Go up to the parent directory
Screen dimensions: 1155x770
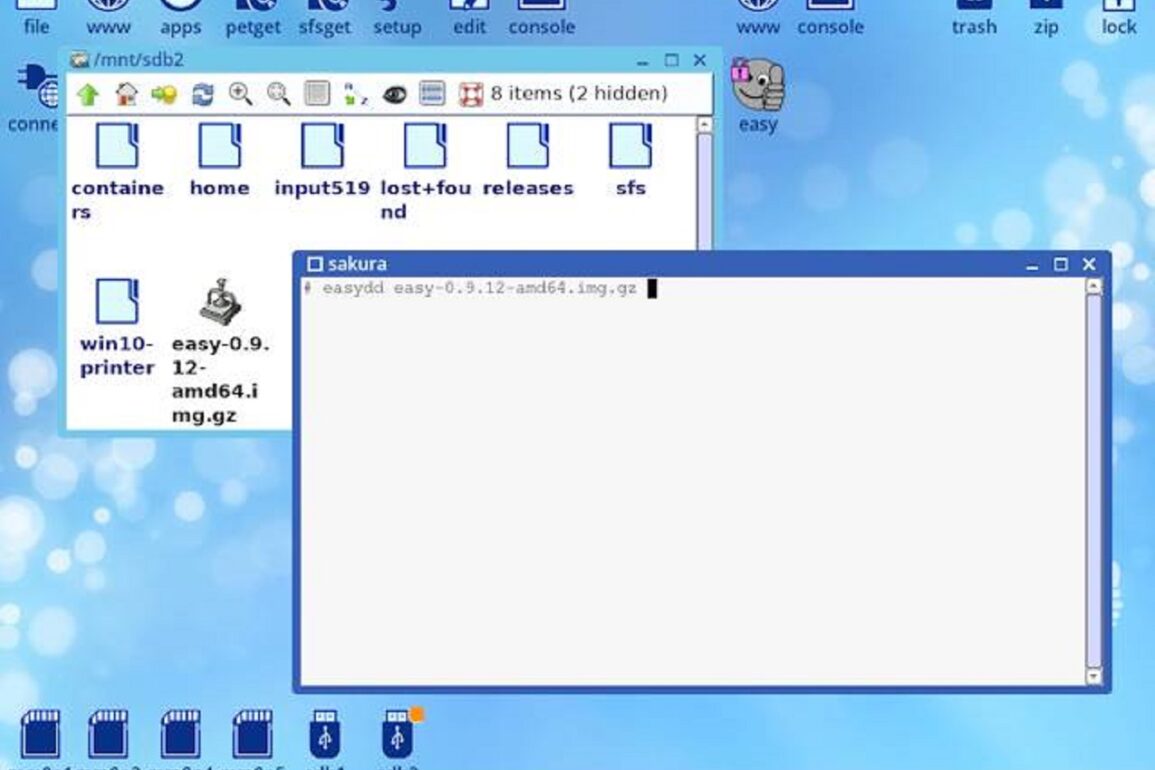tap(88, 95)
